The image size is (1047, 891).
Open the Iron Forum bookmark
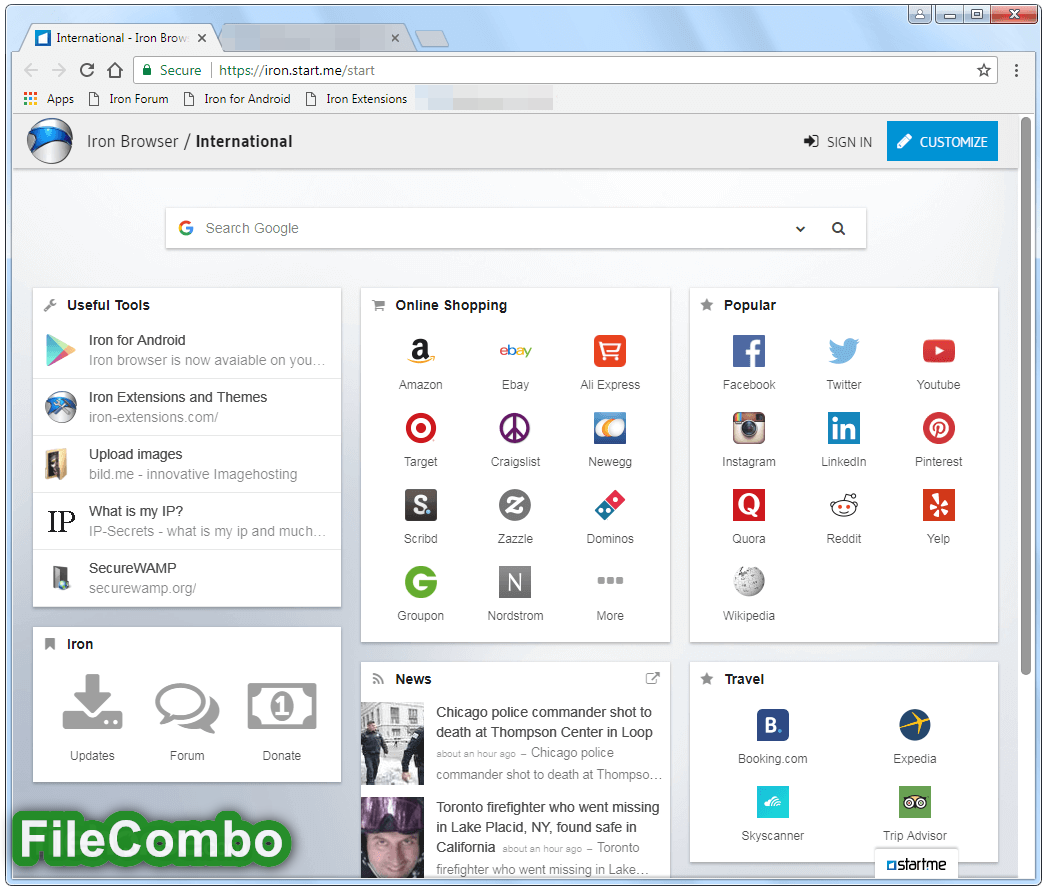128,99
